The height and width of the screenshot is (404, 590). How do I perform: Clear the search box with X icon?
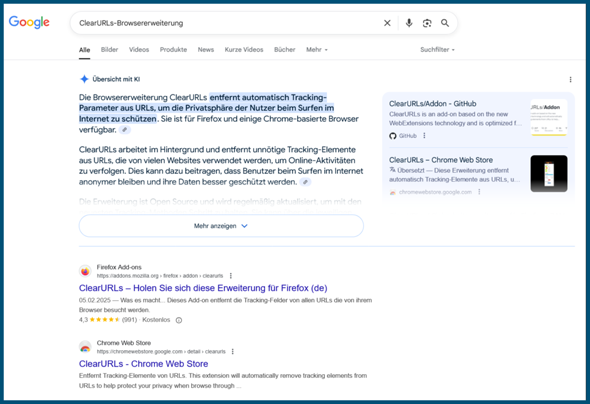click(387, 23)
